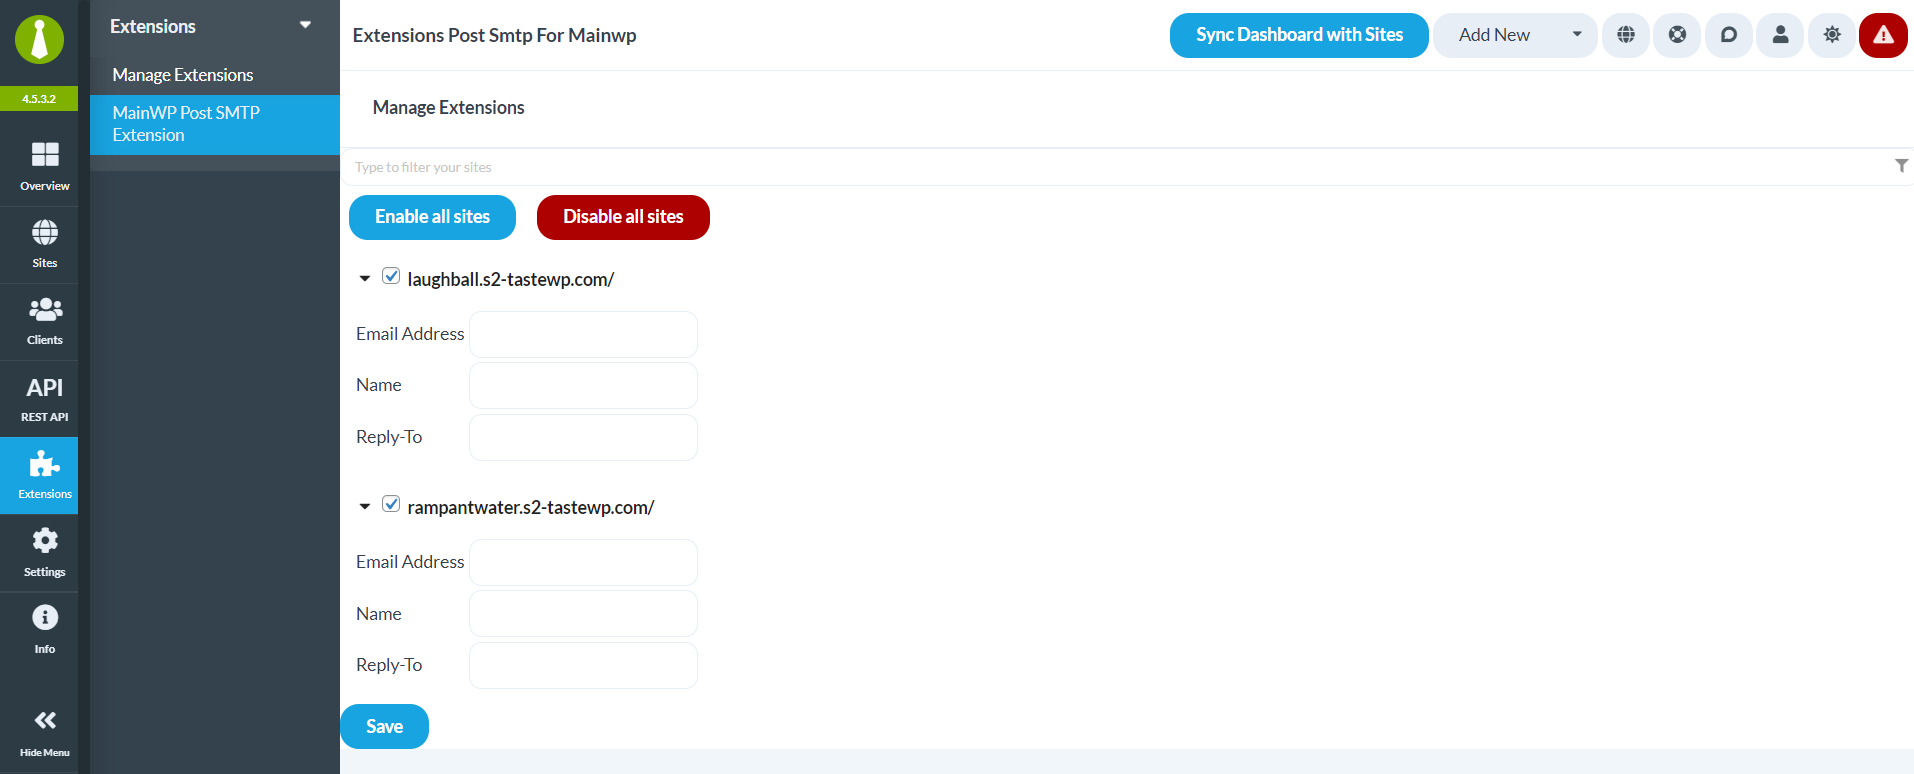The width and height of the screenshot is (1914, 774).
Task: Focus rampantwater Name field
Action: point(583,613)
